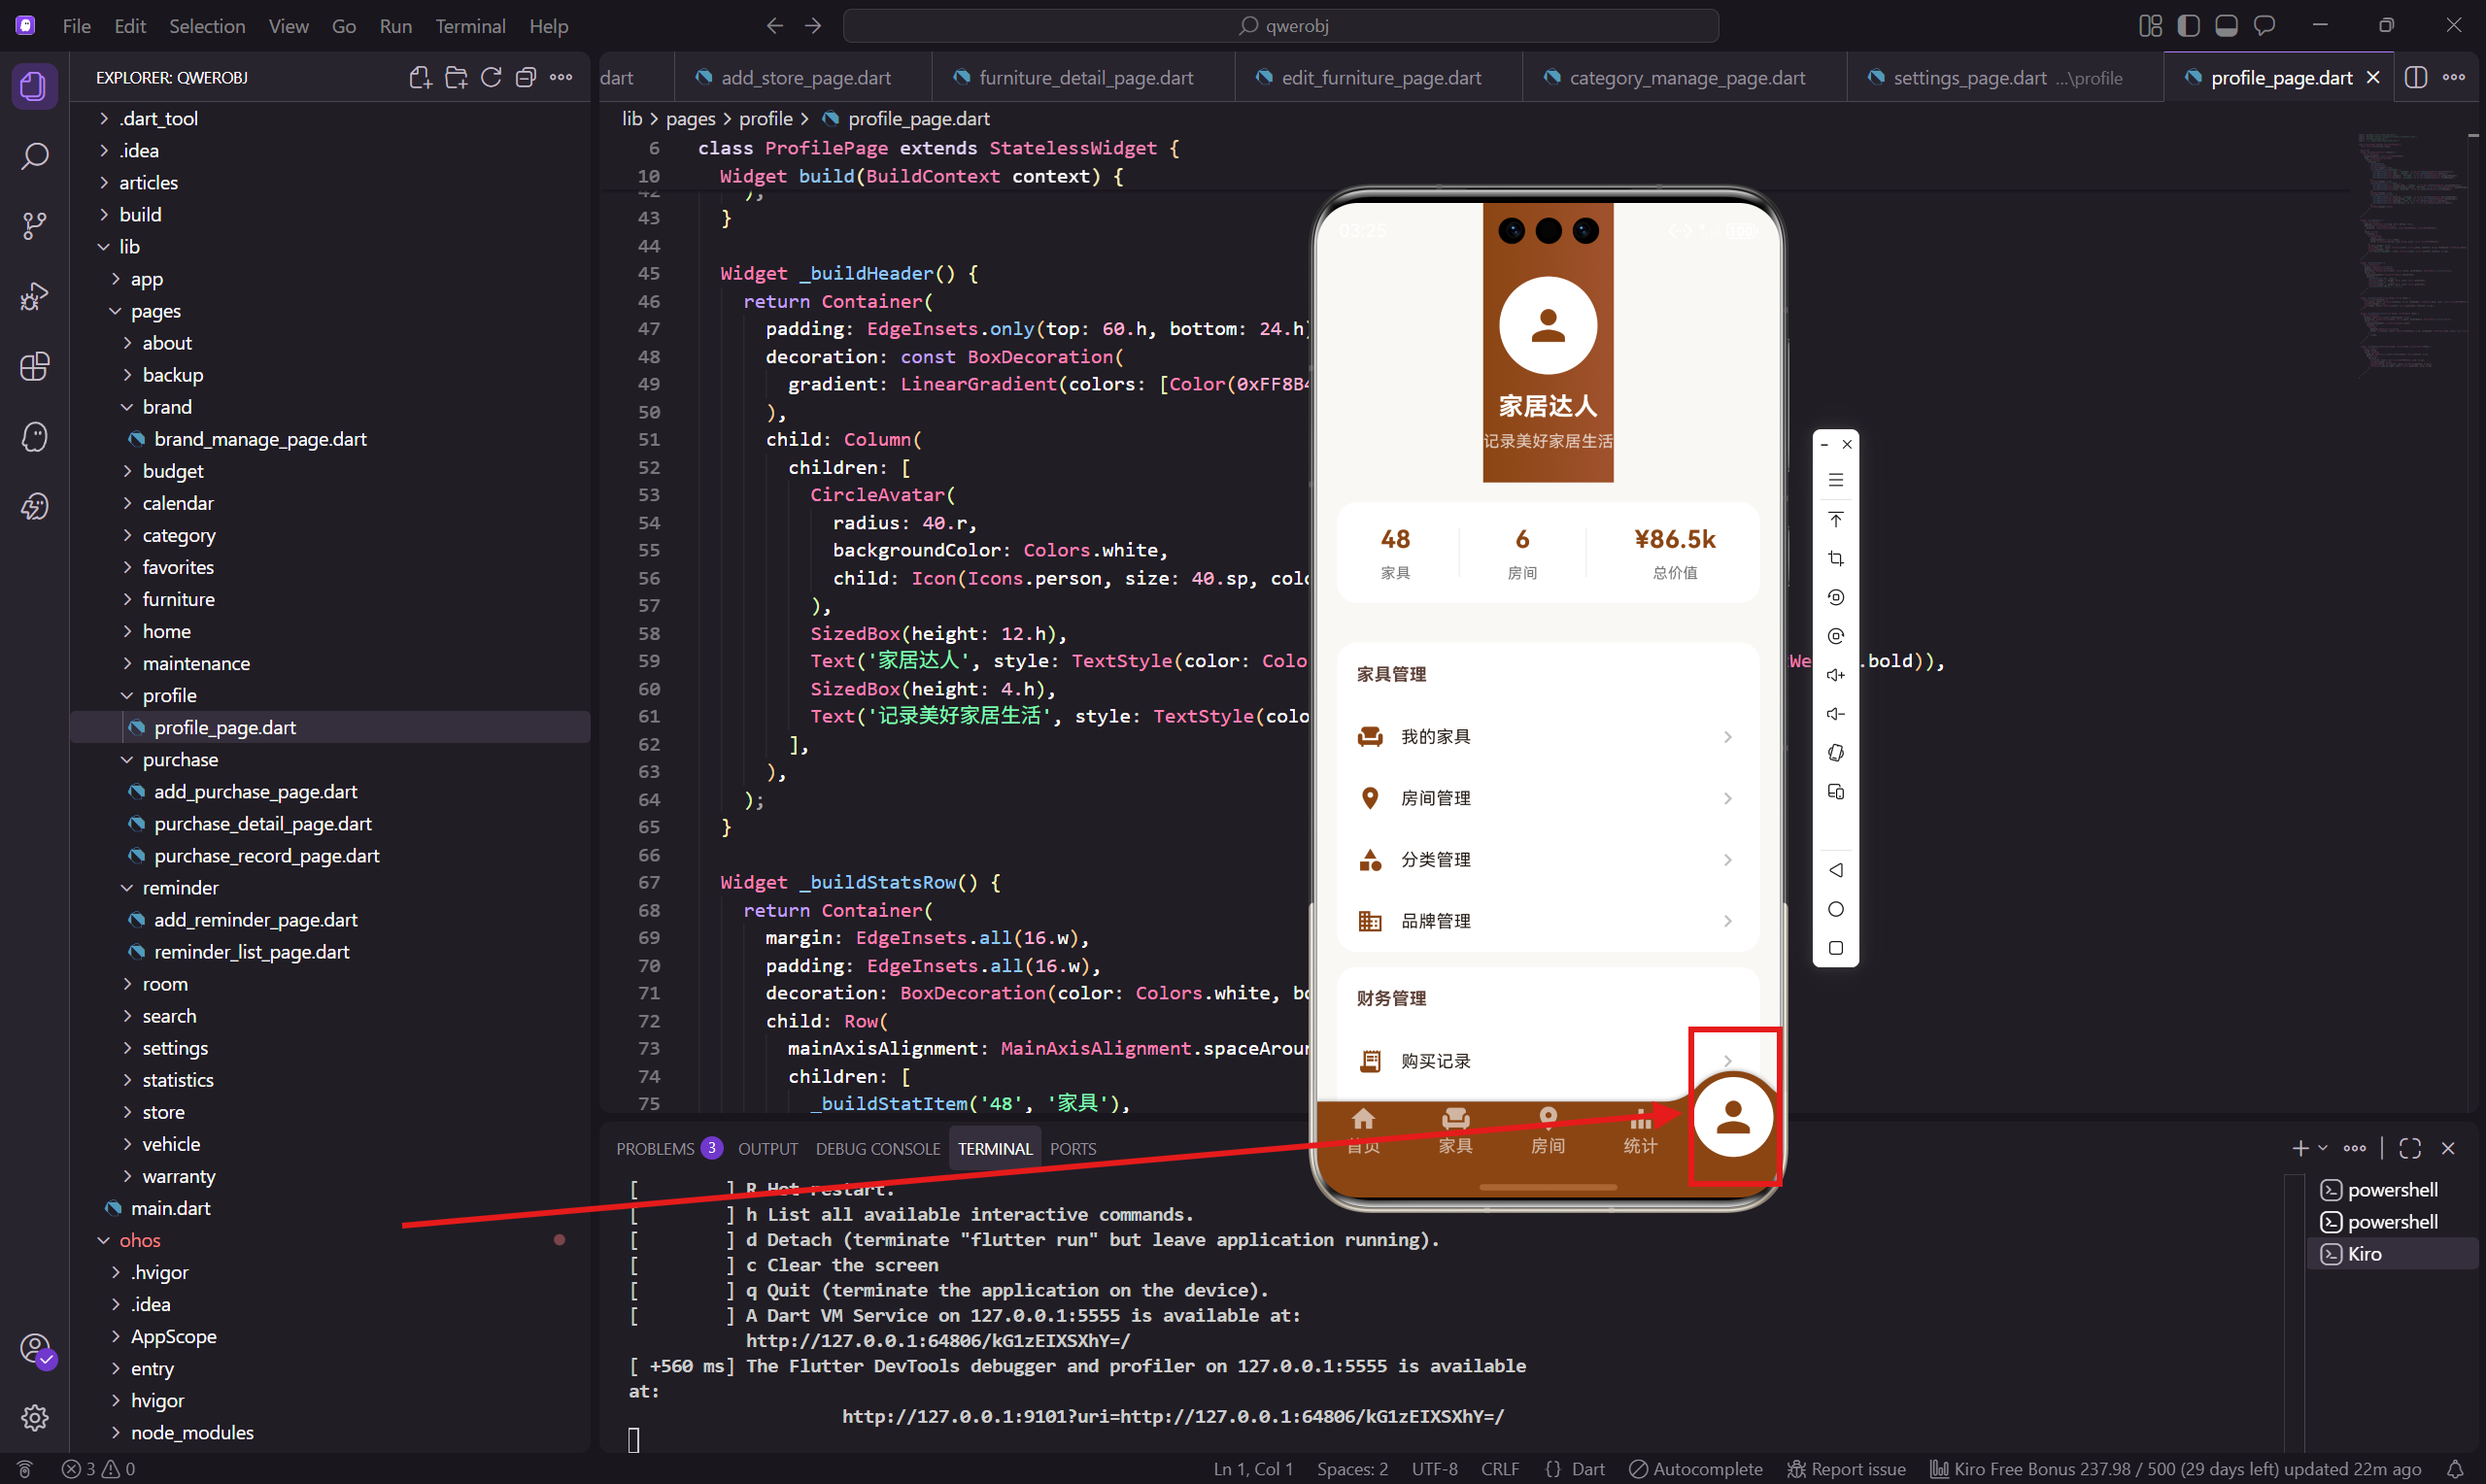The height and width of the screenshot is (1484, 2486).
Task: Open the Kiro ghost panel icon
Action: point(34,437)
